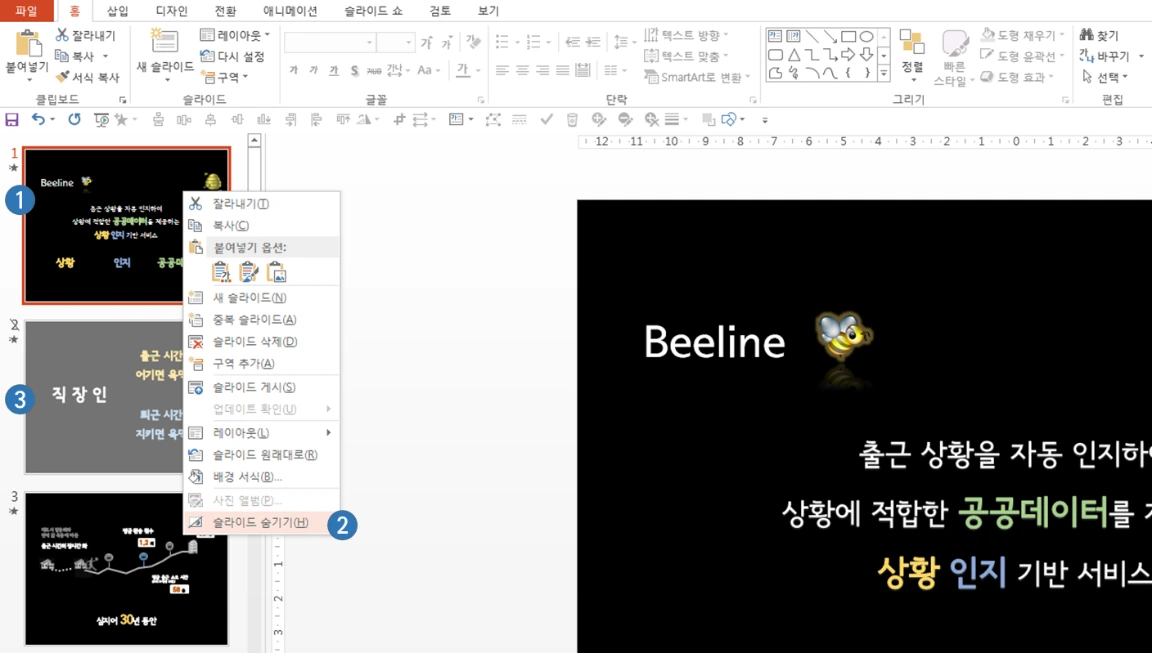The width and height of the screenshot is (1152, 653).
Task: Choose 중복 슬라이드 menu item
Action: coord(261,320)
